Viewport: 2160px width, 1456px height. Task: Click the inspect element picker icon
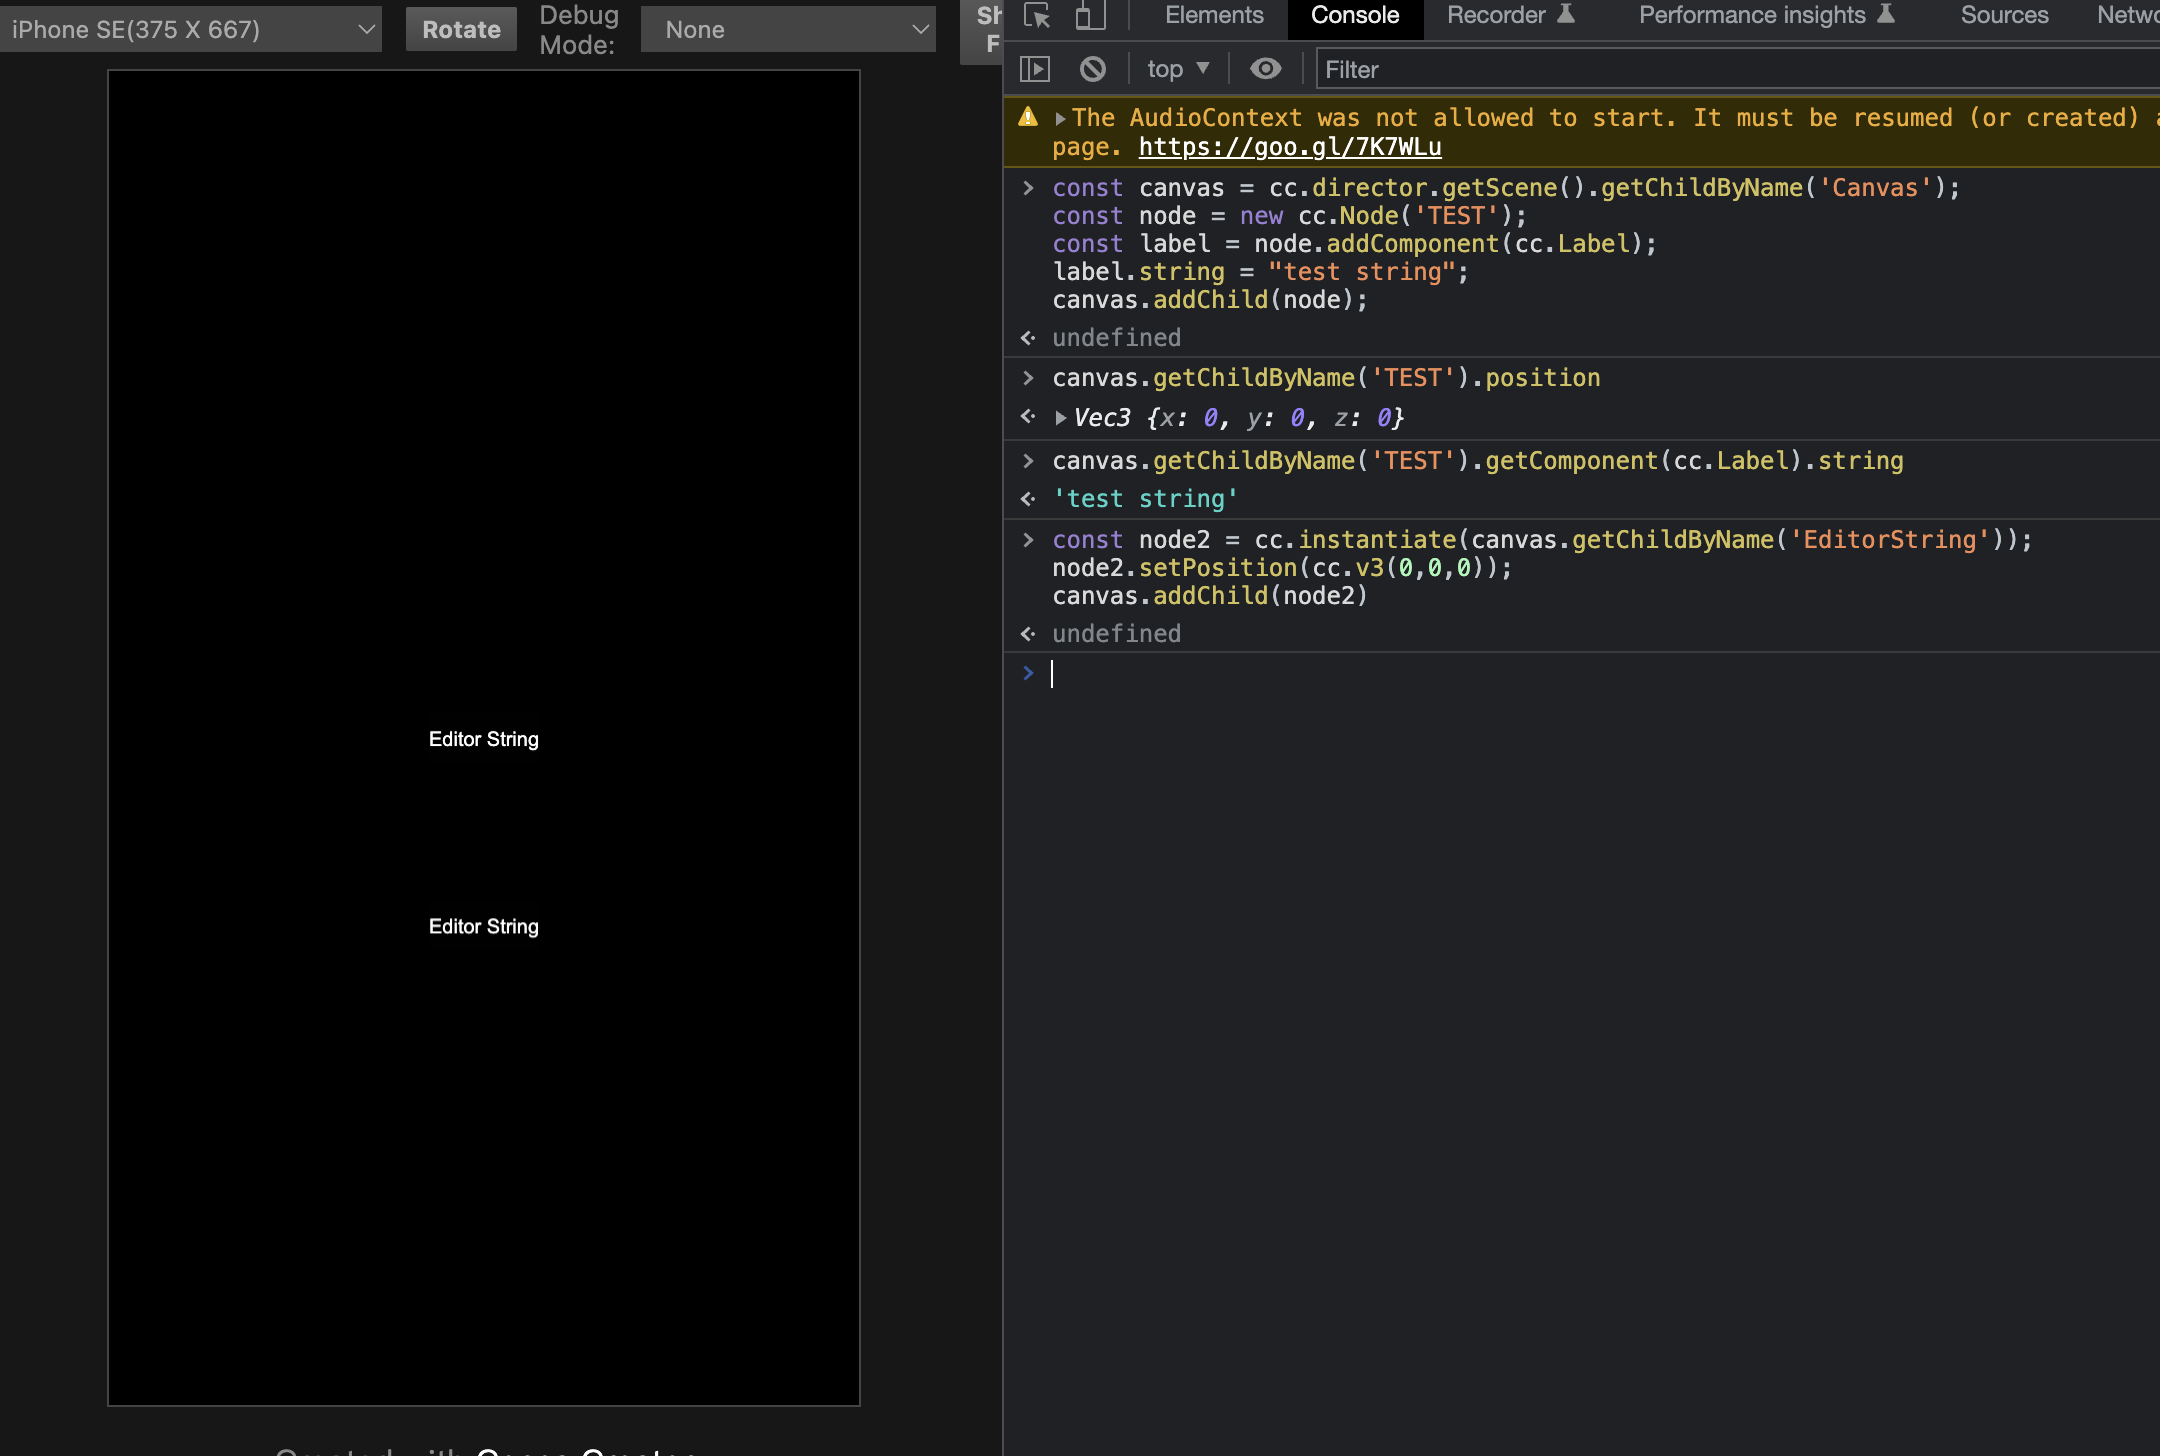coord(1037,16)
